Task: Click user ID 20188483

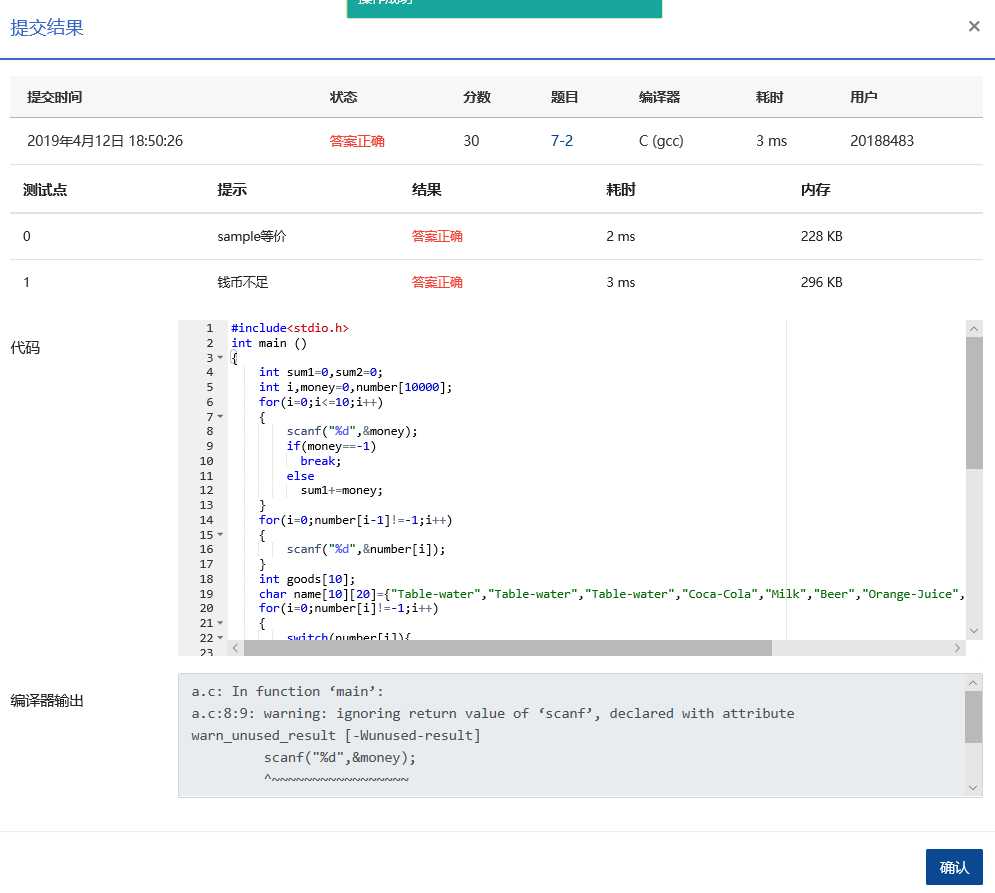Action: tap(882, 141)
